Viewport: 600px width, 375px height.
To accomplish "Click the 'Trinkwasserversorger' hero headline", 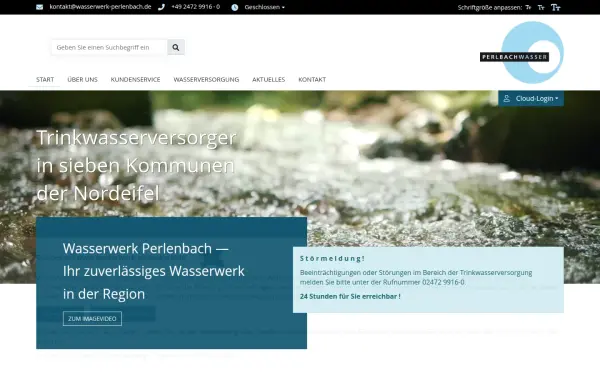I will 136,138.
